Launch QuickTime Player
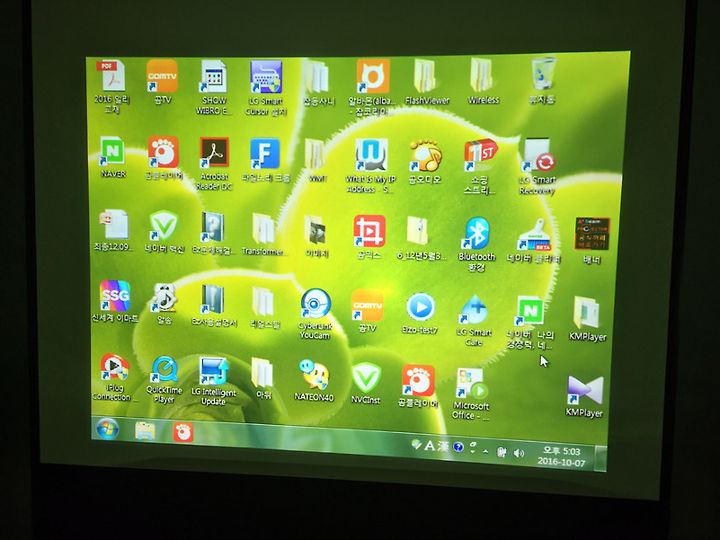720x540 pixels. (x=164, y=379)
